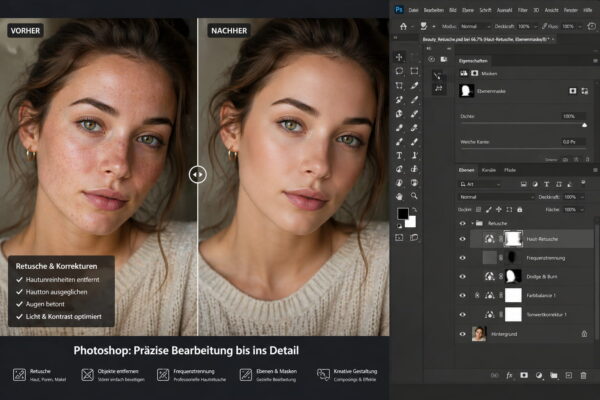The height and width of the screenshot is (400, 600).
Task: Filter layers by pixel layer icon
Action: pos(523,184)
